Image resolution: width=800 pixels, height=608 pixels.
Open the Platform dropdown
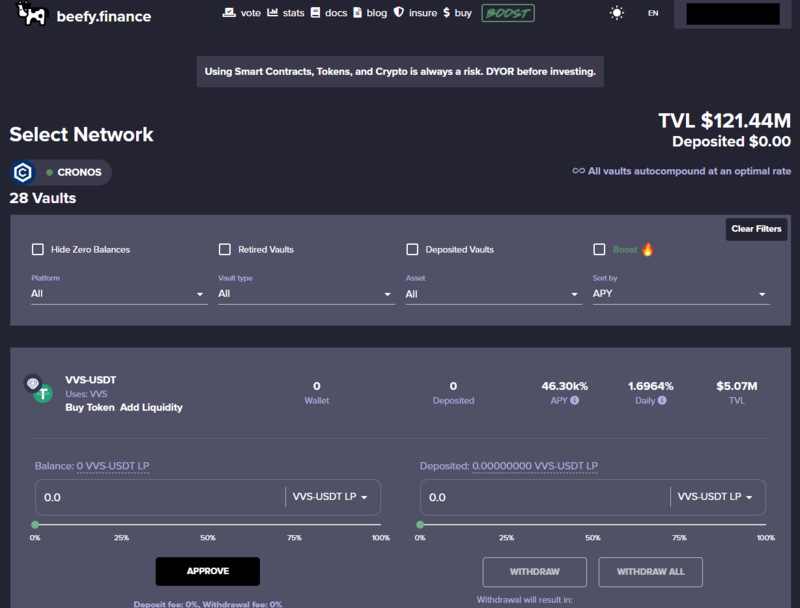(x=119, y=294)
